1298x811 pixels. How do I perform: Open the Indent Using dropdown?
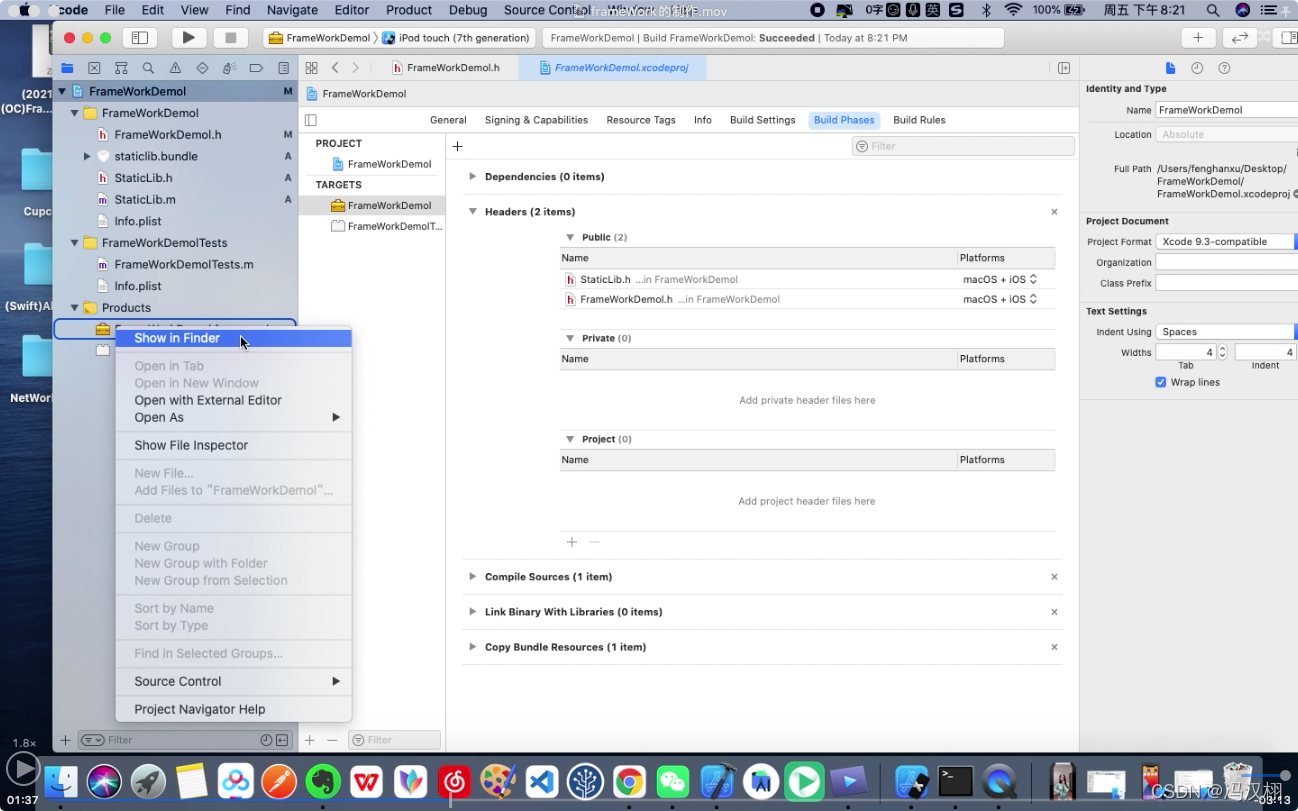coord(1226,332)
